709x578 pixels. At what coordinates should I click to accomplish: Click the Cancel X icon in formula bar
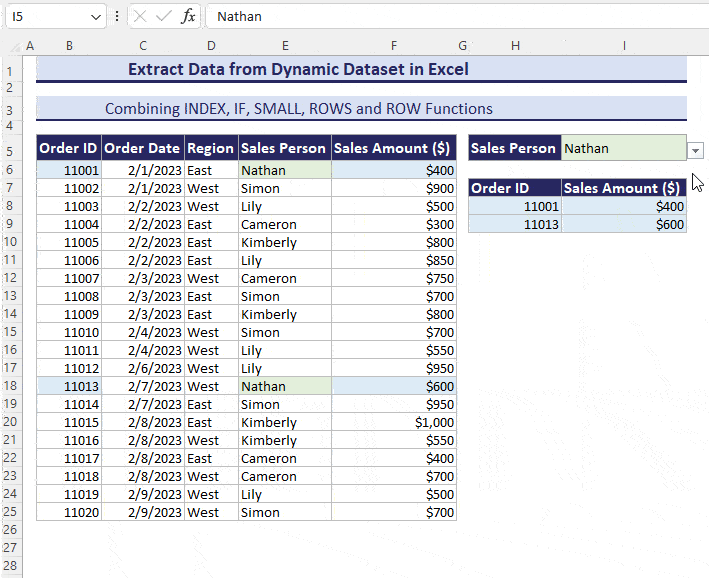140,17
